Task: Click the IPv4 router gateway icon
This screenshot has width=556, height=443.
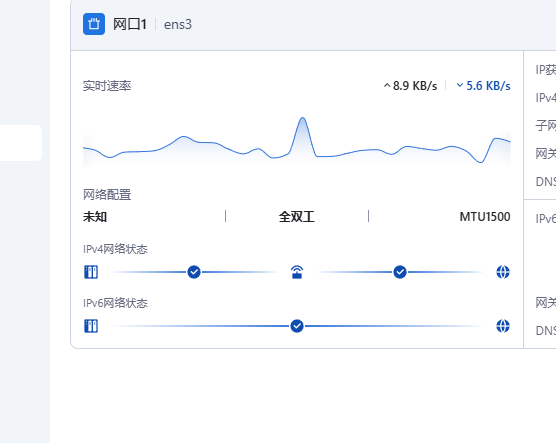Action: pos(297,272)
